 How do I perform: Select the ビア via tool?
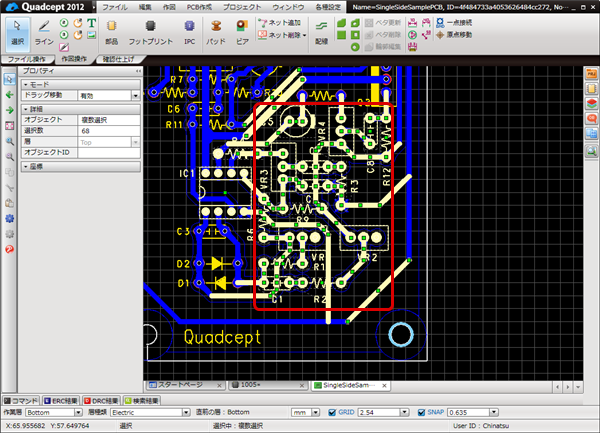(242, 33)
